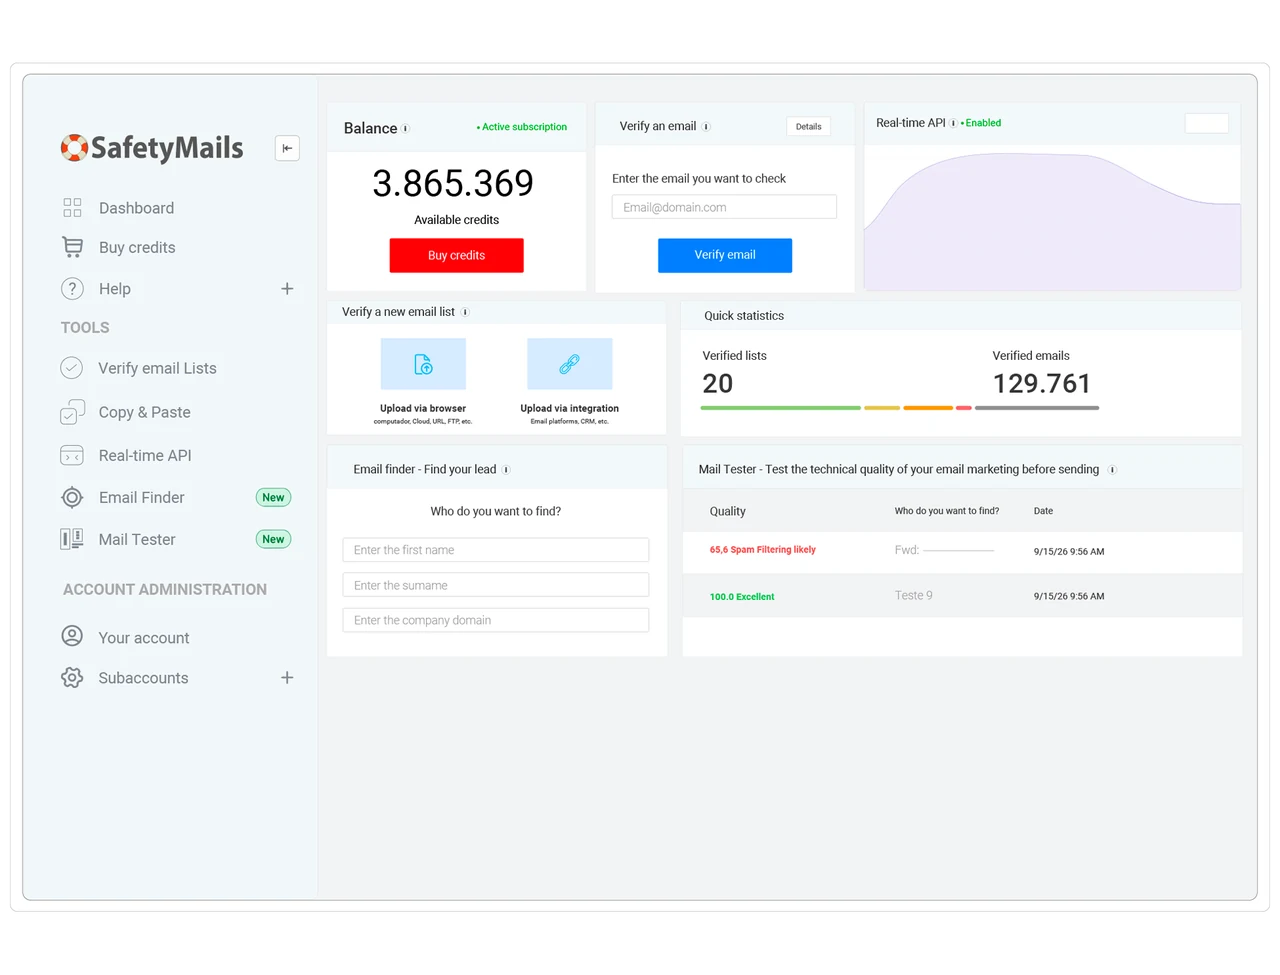Click the Your account person icon
Viewport: 1280px width, 975px height.
72,636
